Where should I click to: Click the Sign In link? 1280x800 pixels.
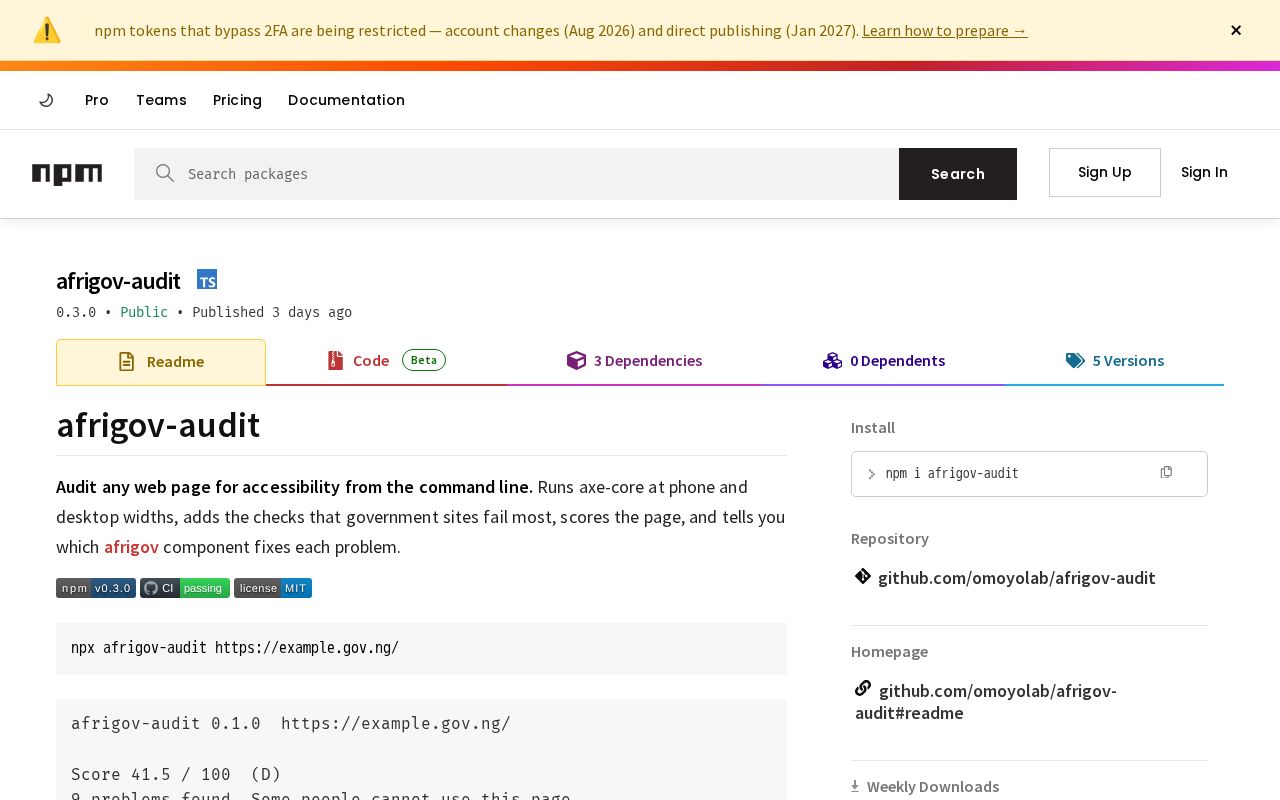point(1204,172)
